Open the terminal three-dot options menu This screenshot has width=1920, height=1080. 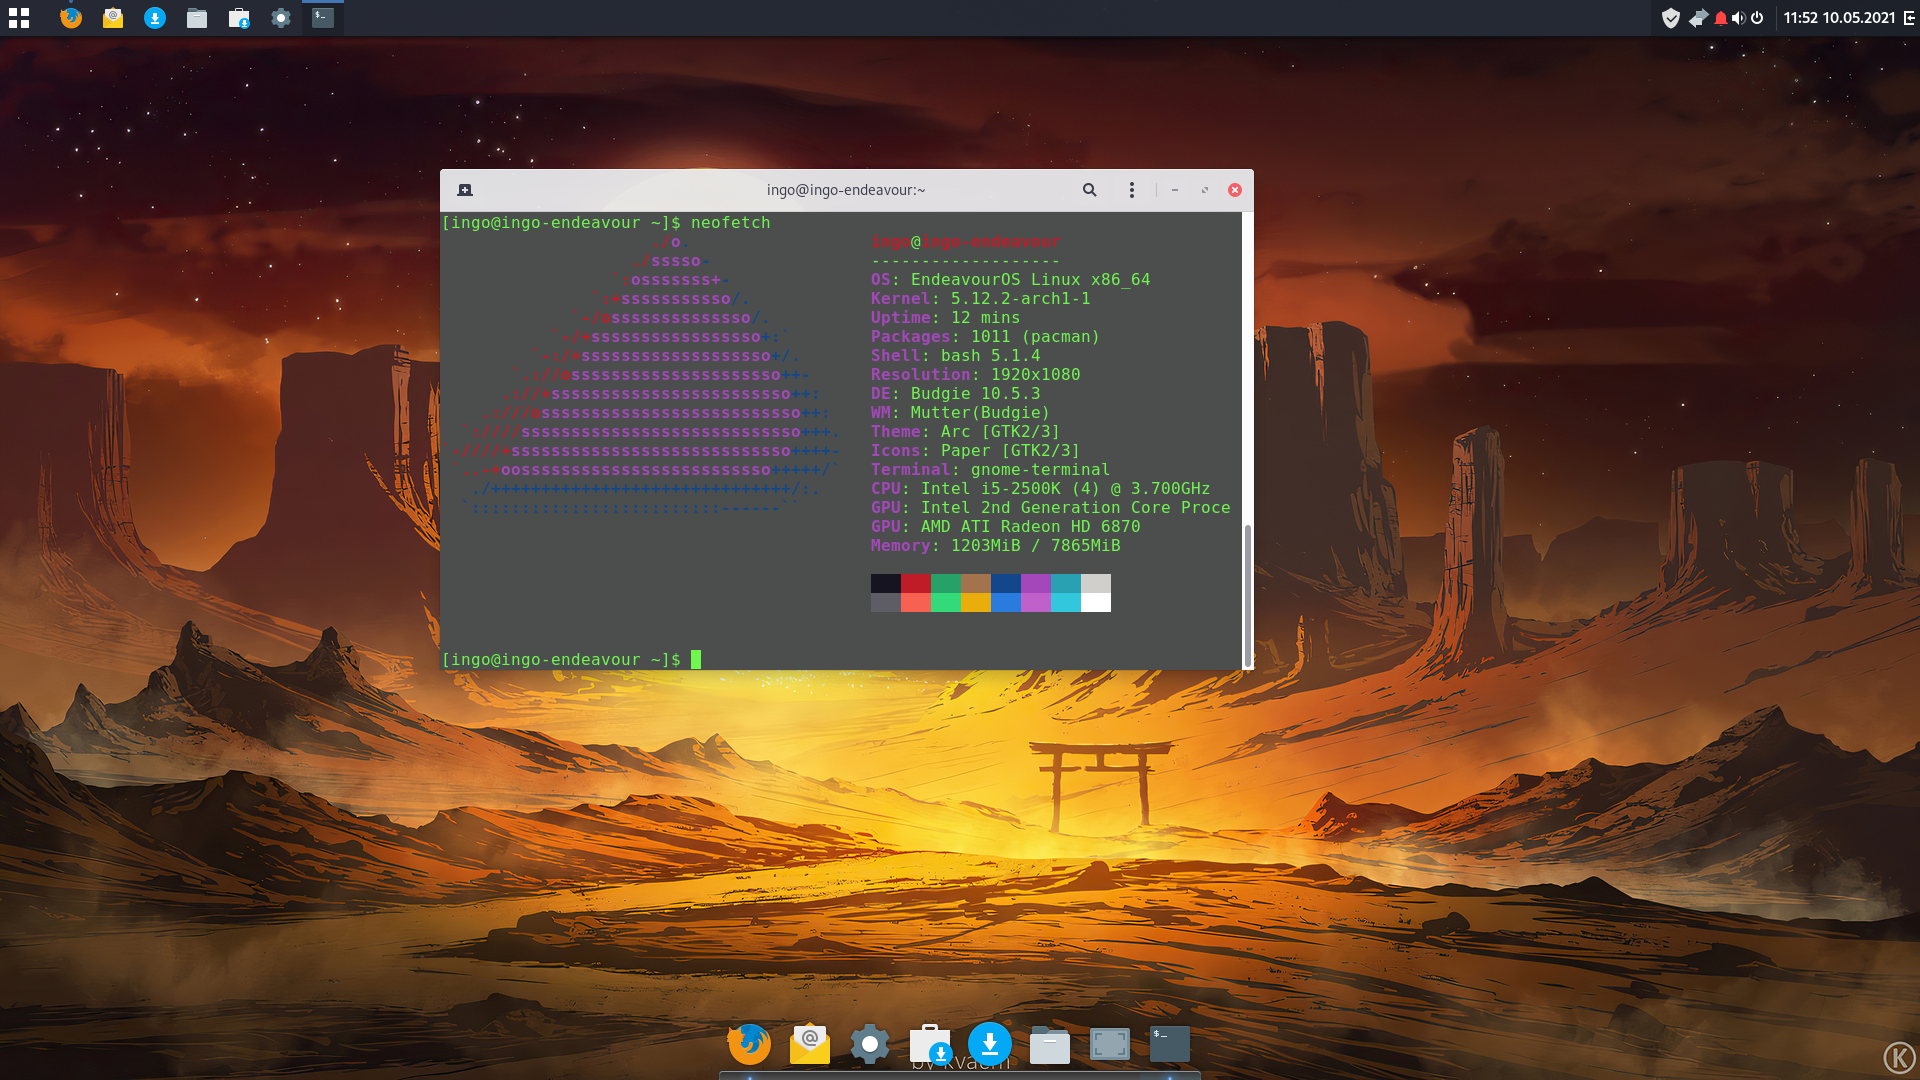click(1131, 190)
